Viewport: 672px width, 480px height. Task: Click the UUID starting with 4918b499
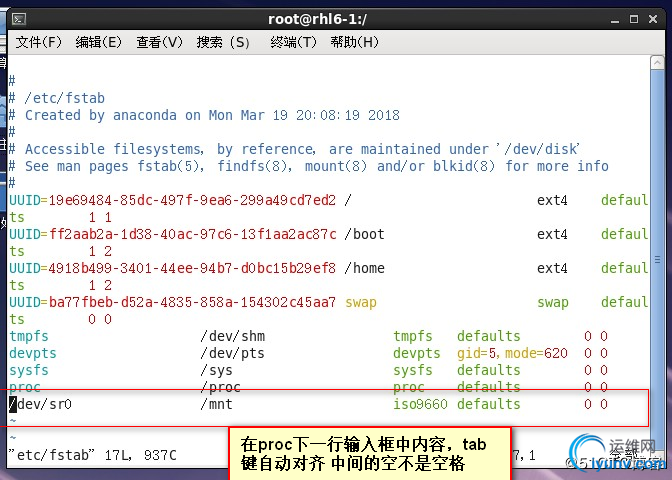pyautogui.click(x=192, y=268)
